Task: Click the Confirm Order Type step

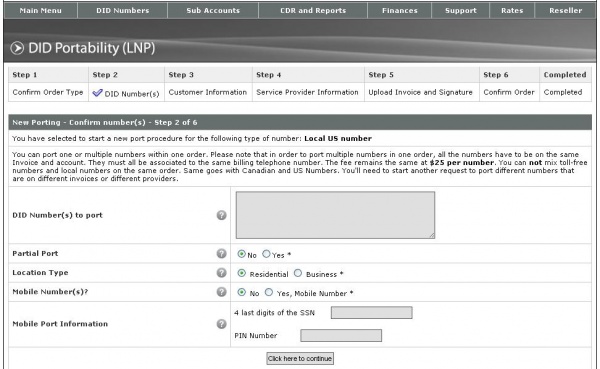Action: click(48, 92)
